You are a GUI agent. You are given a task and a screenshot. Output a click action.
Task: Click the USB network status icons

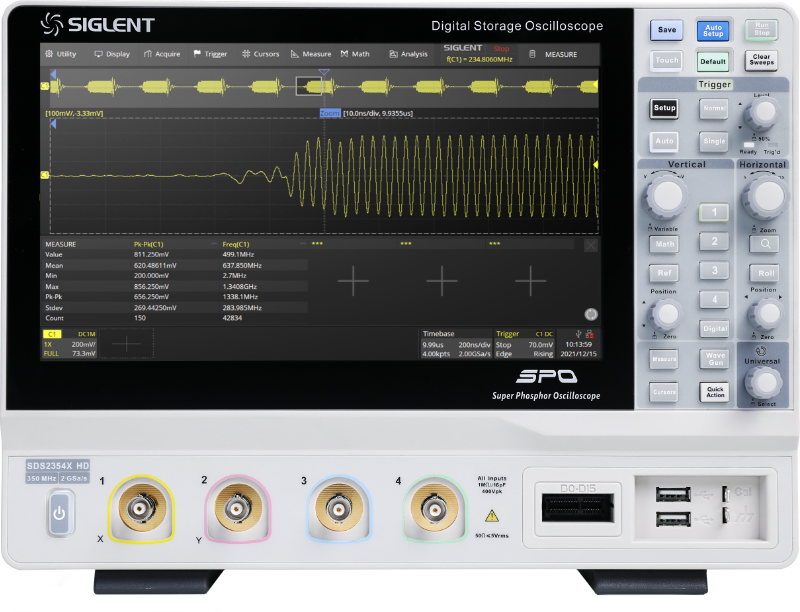point(584,334)
